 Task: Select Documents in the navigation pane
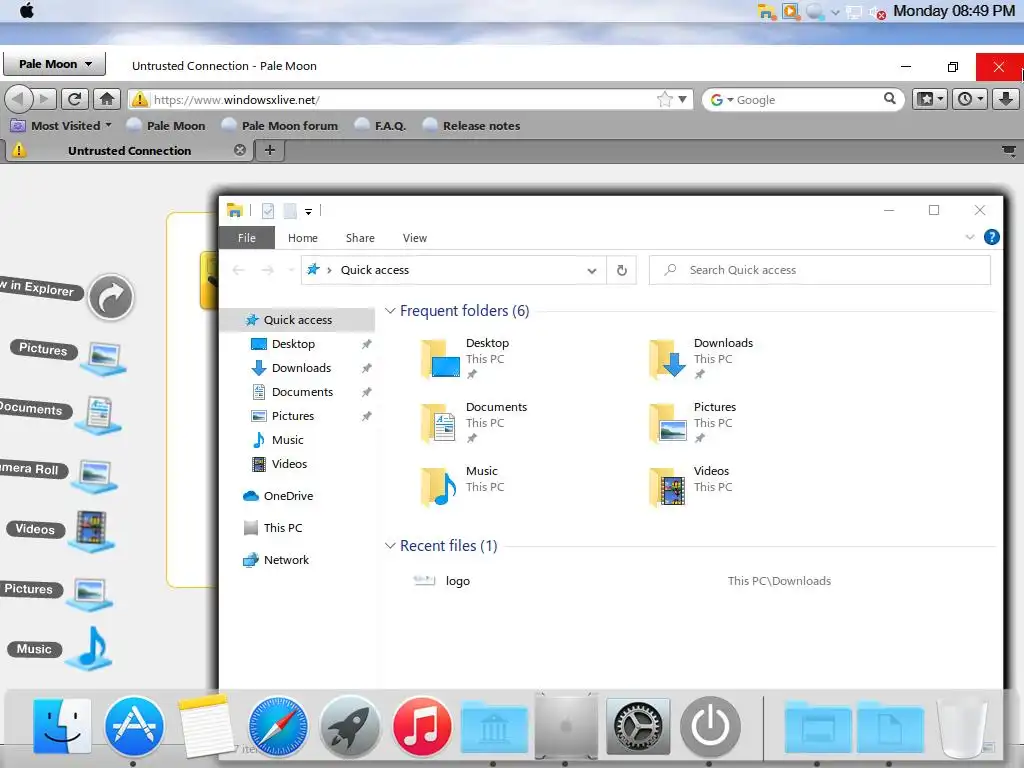click(302, 392)
